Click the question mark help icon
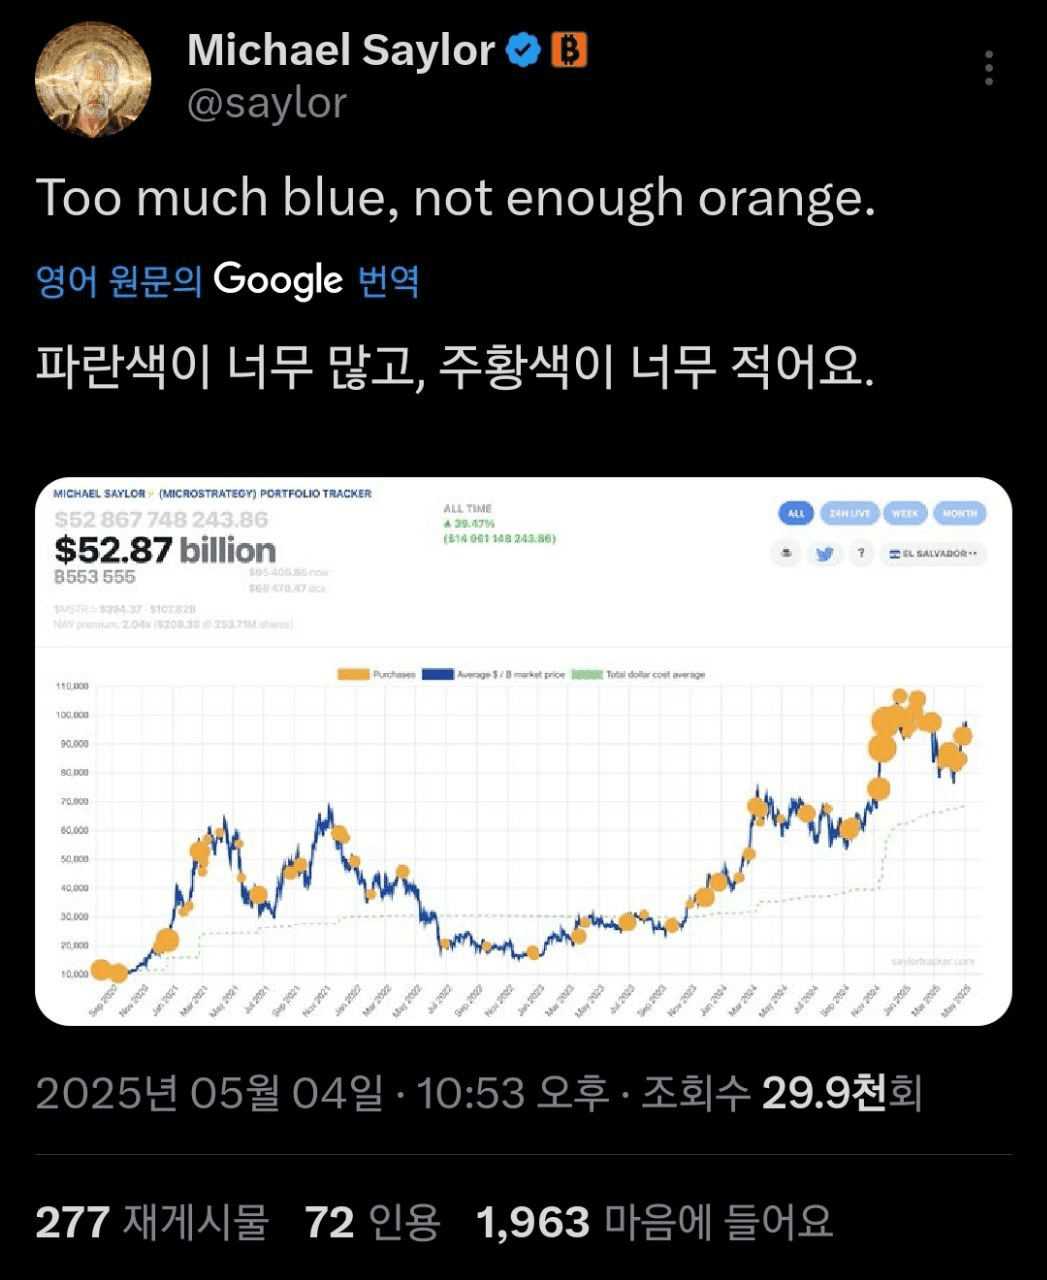The height and width of the screenshot is (1280, 1047). click(861, 553)
